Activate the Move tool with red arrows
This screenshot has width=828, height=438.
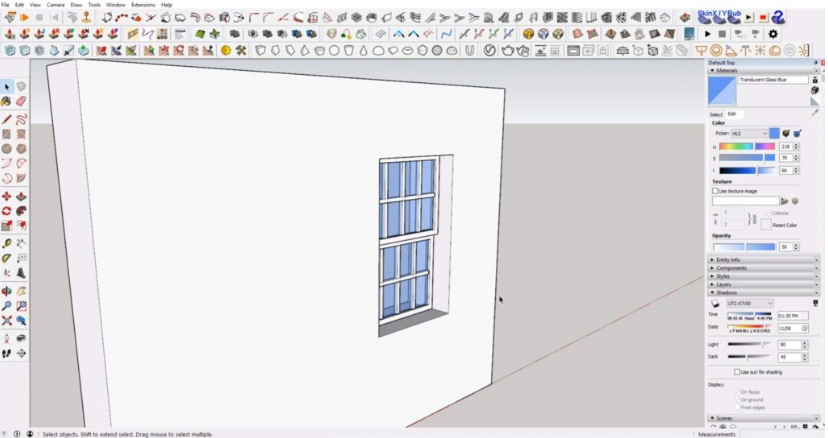(6, 197)
